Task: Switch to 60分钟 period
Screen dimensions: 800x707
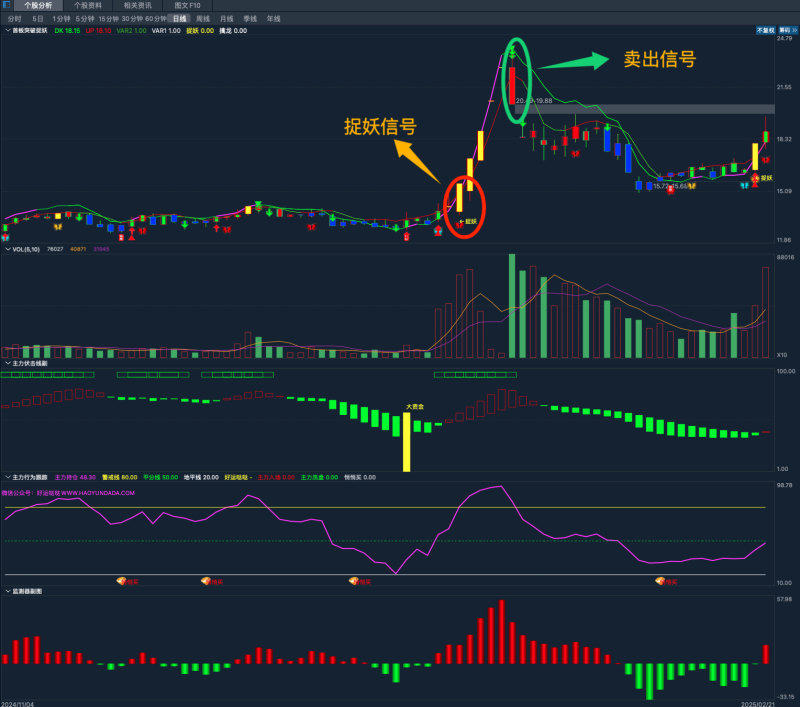Action: pos(156,19)
